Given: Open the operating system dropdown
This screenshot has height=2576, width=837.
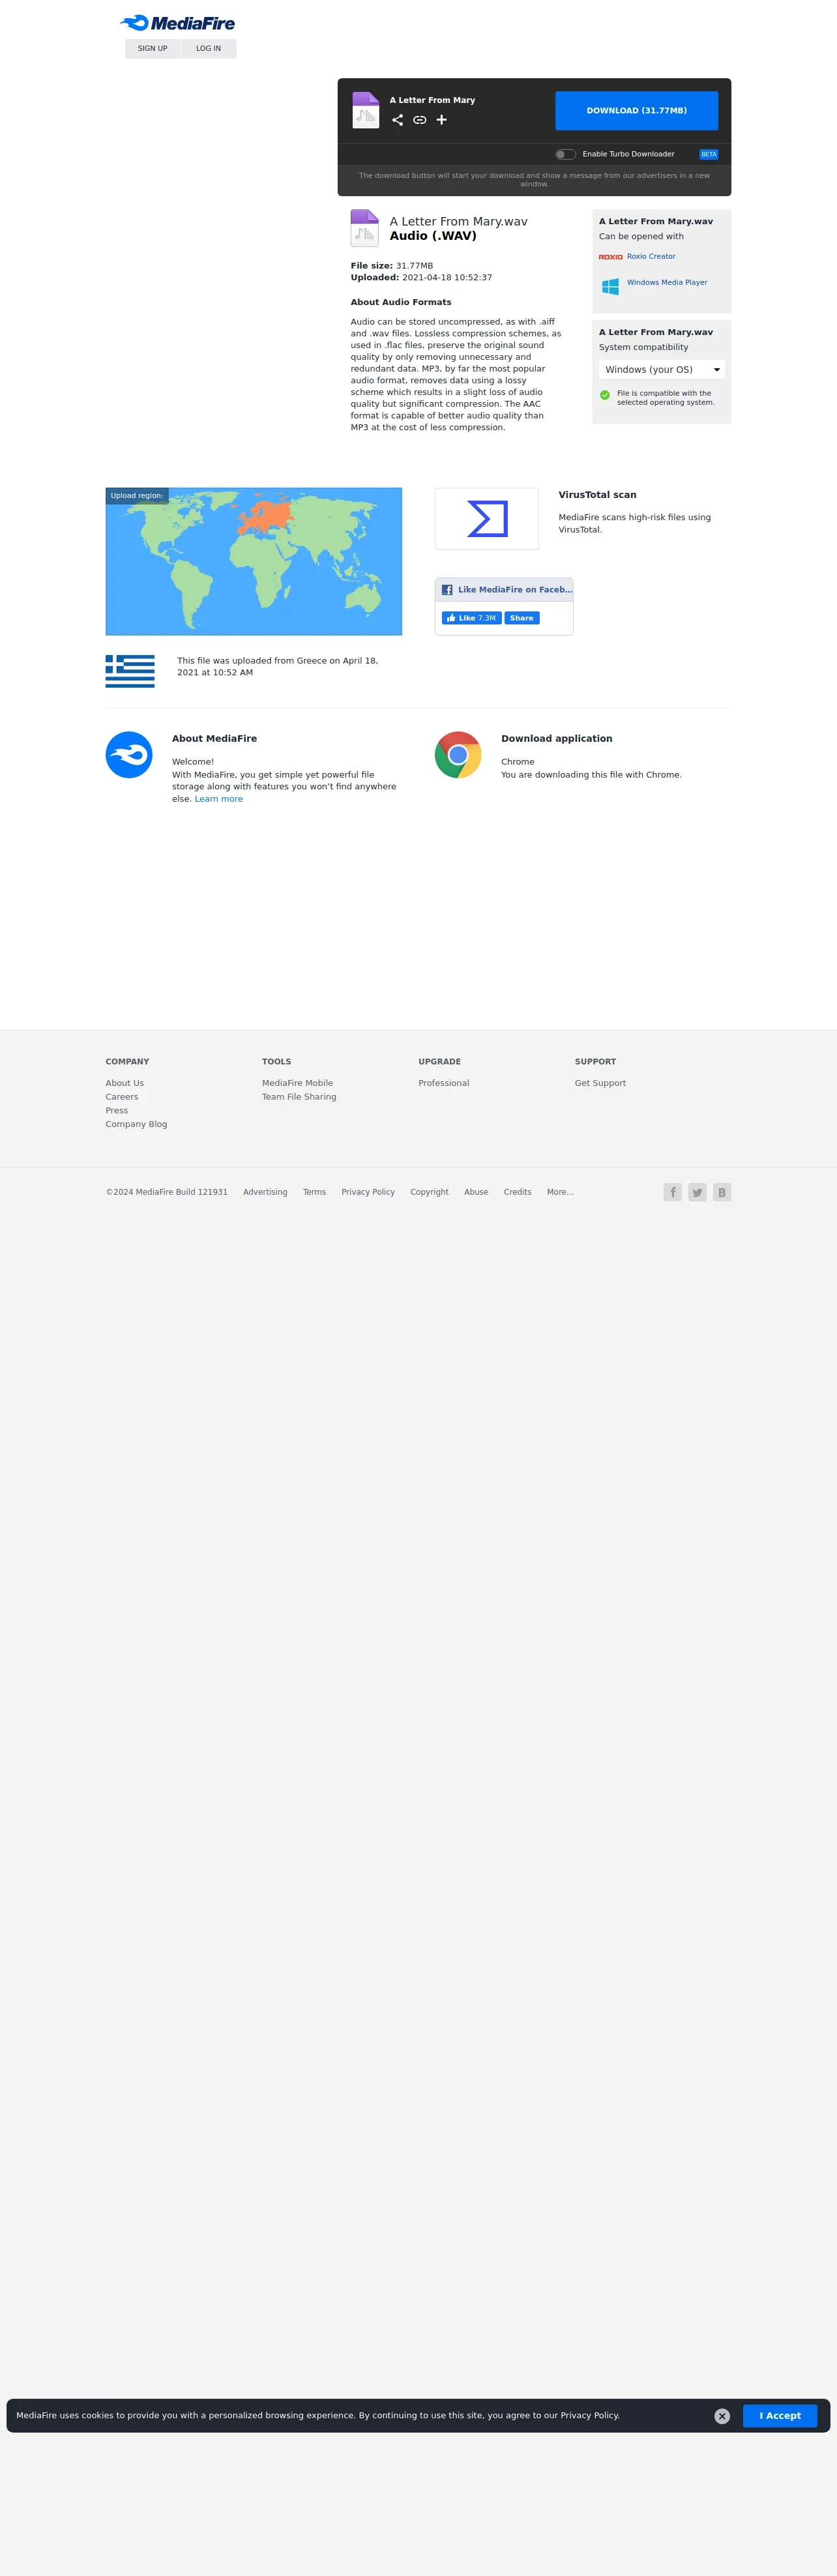Looking at the screenshot, I should [x=662, y=370].
